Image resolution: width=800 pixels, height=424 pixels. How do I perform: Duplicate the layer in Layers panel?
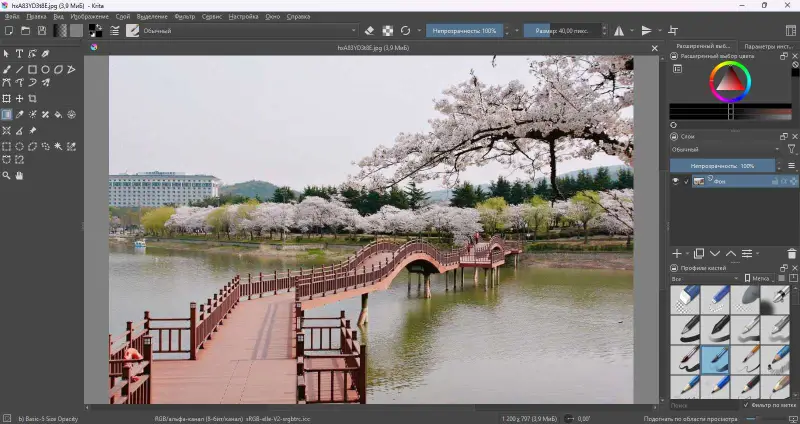(699, 254)
